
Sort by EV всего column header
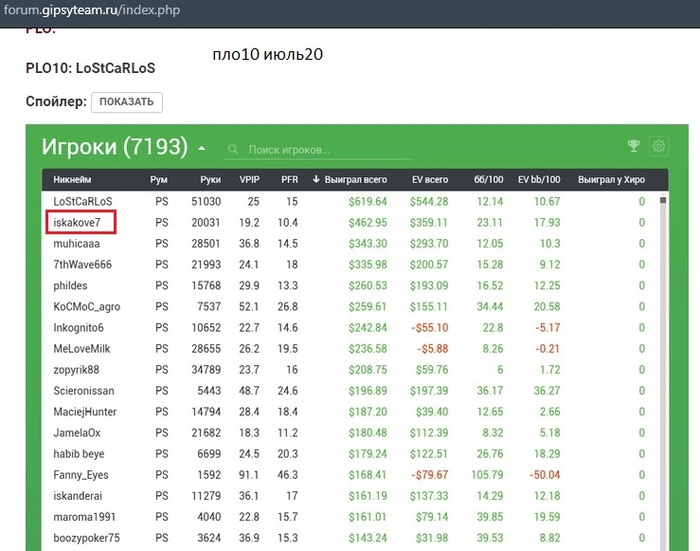pos(430,179)
